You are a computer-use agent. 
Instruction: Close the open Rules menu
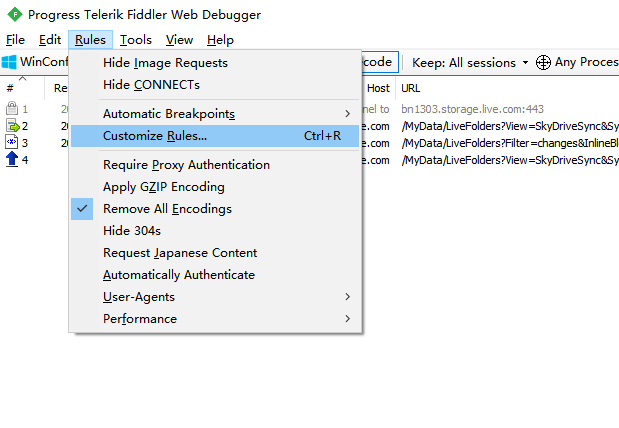pos(90,40)
